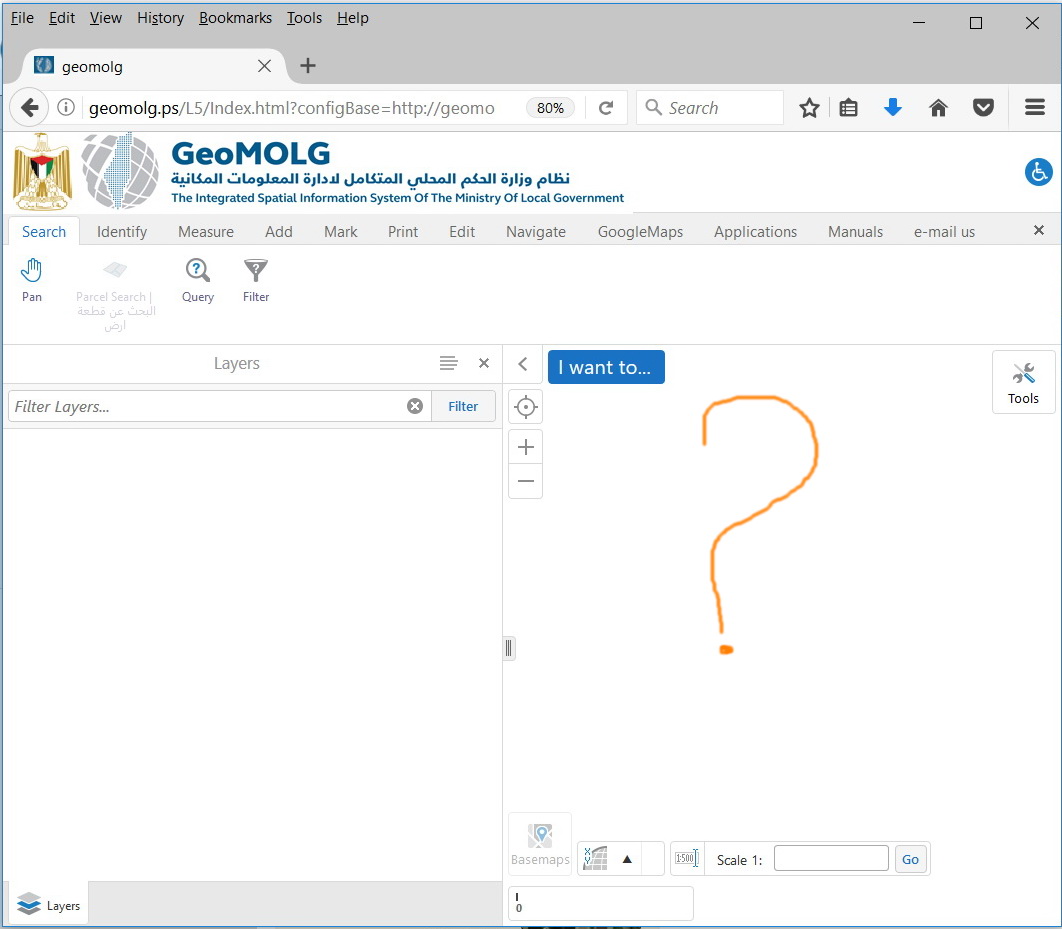Switch to the Add tab
The image size is (1062, 929).
point(278,232)
